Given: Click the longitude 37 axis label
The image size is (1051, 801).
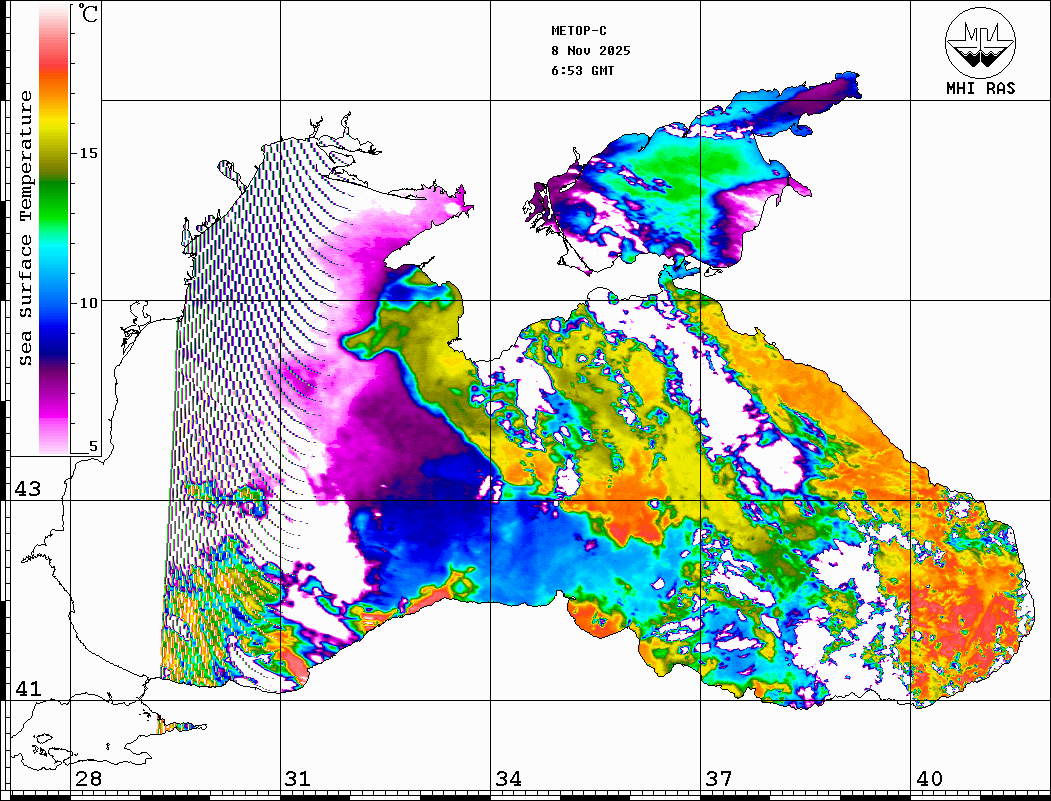Looking at the screenshot, I should 718,779.
